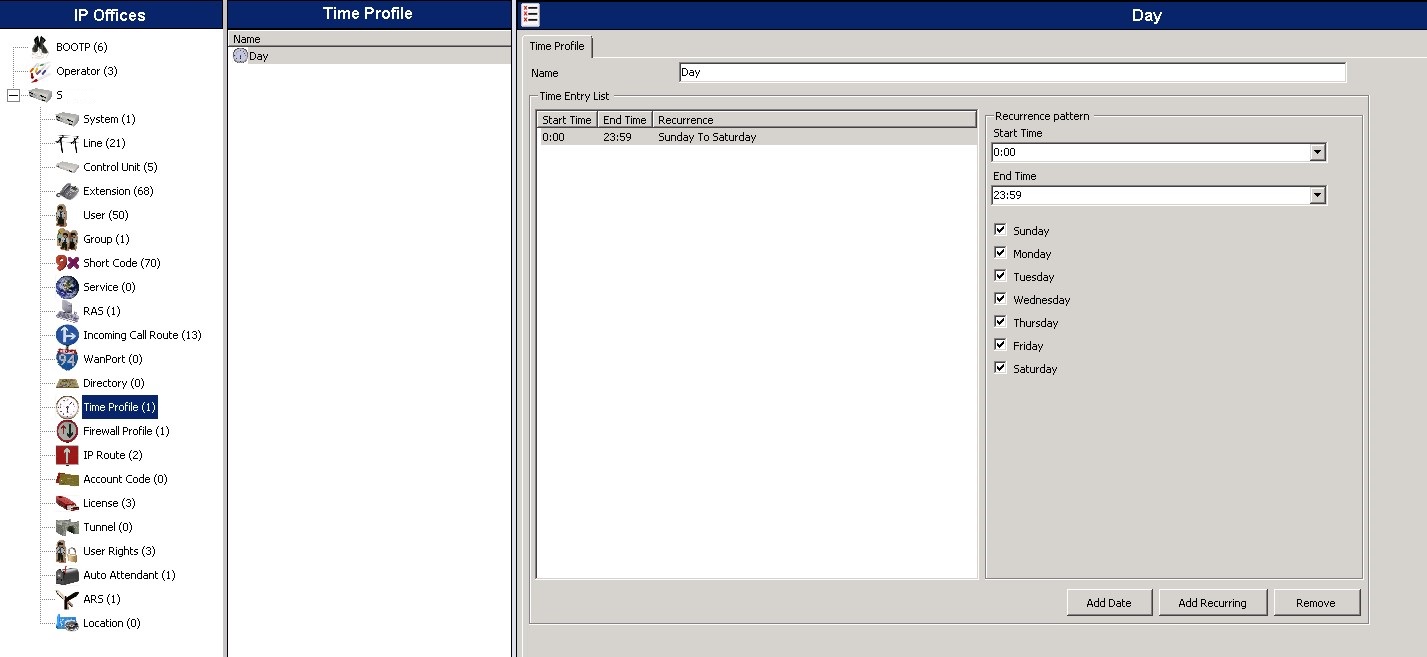Open the License icon in tree
The height and width of the screenshot is (657, 1427).
click(67, 503)
